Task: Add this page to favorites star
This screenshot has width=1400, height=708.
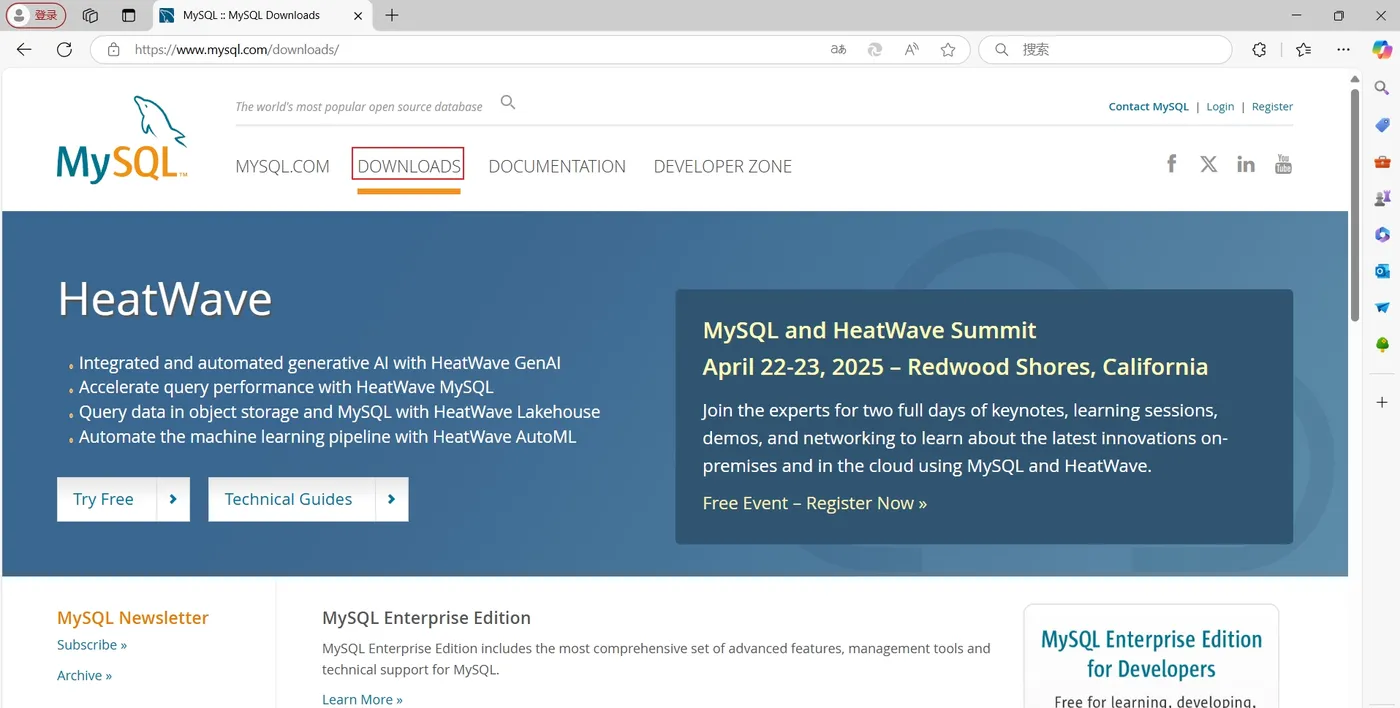Action: point(948,49)
